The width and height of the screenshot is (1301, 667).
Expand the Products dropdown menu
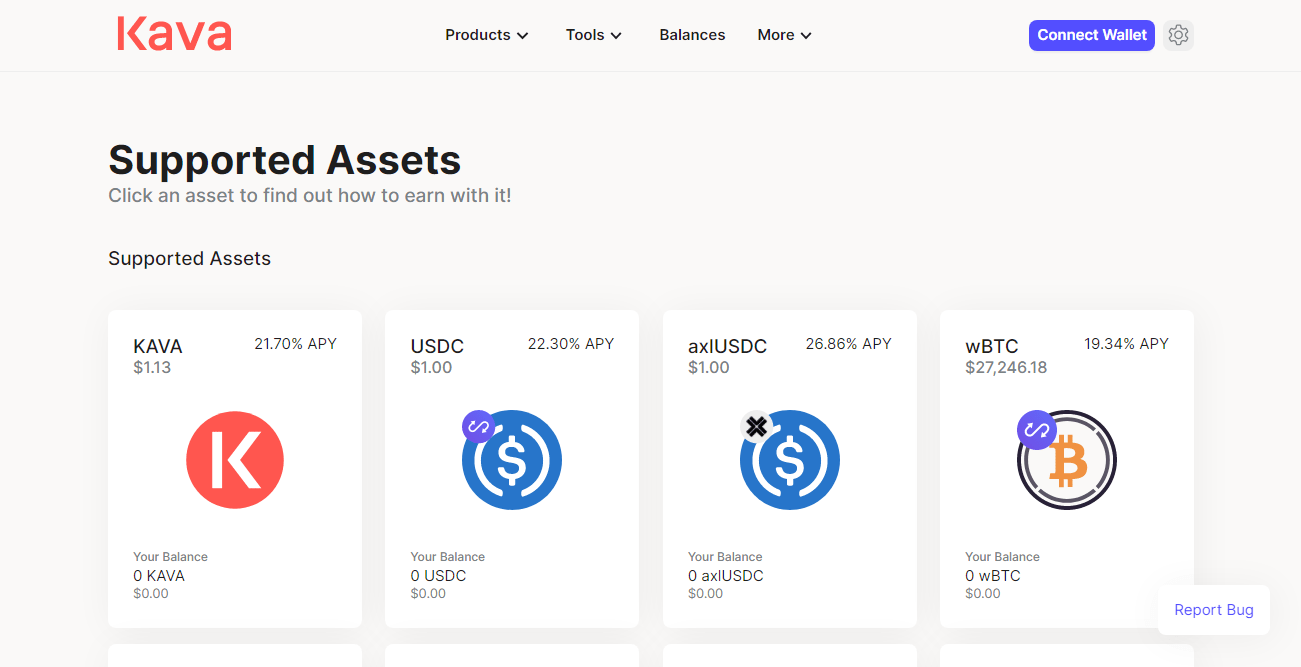point(487,35)
